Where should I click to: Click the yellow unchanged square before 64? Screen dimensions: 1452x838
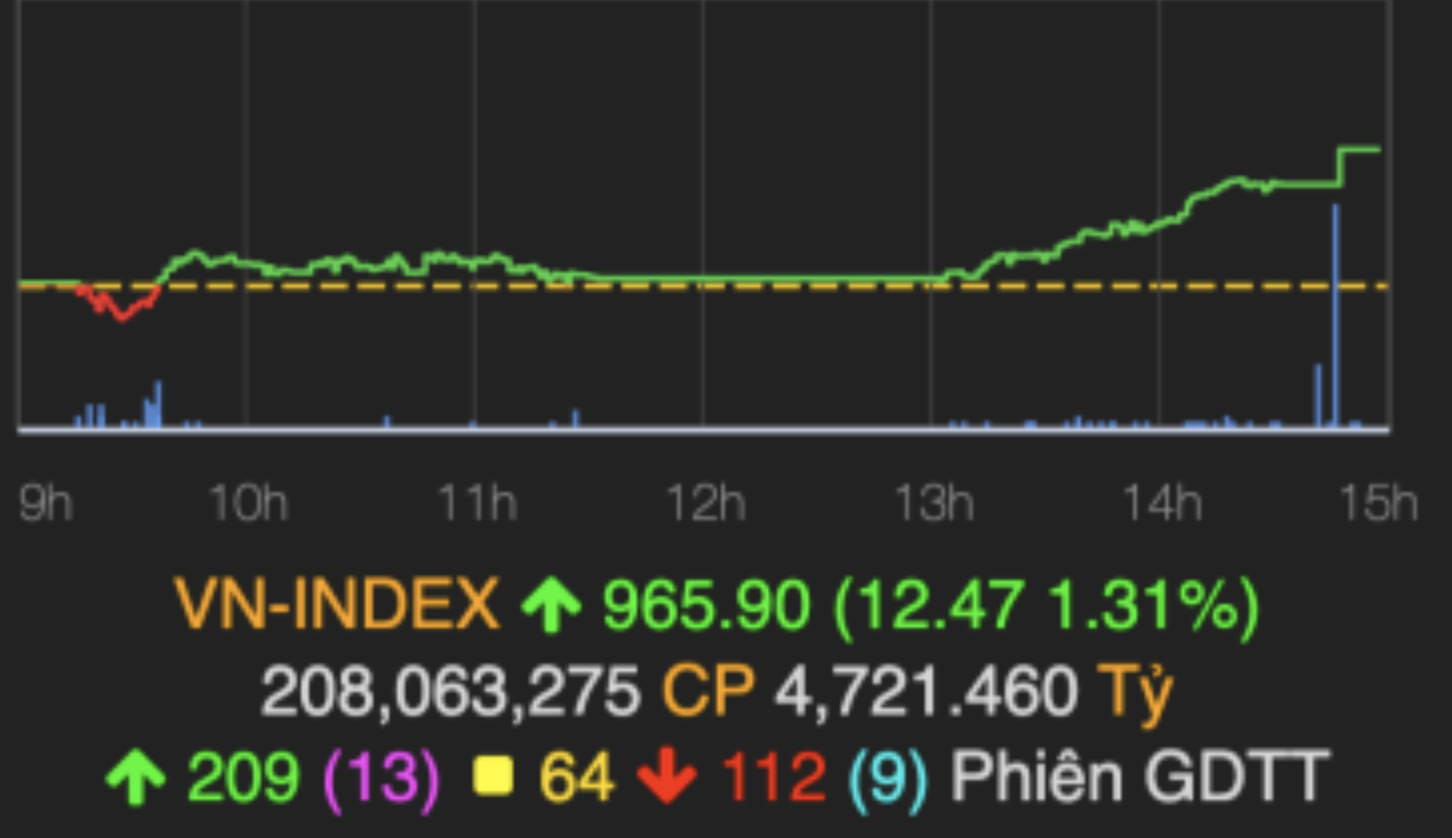pos(492,778)
